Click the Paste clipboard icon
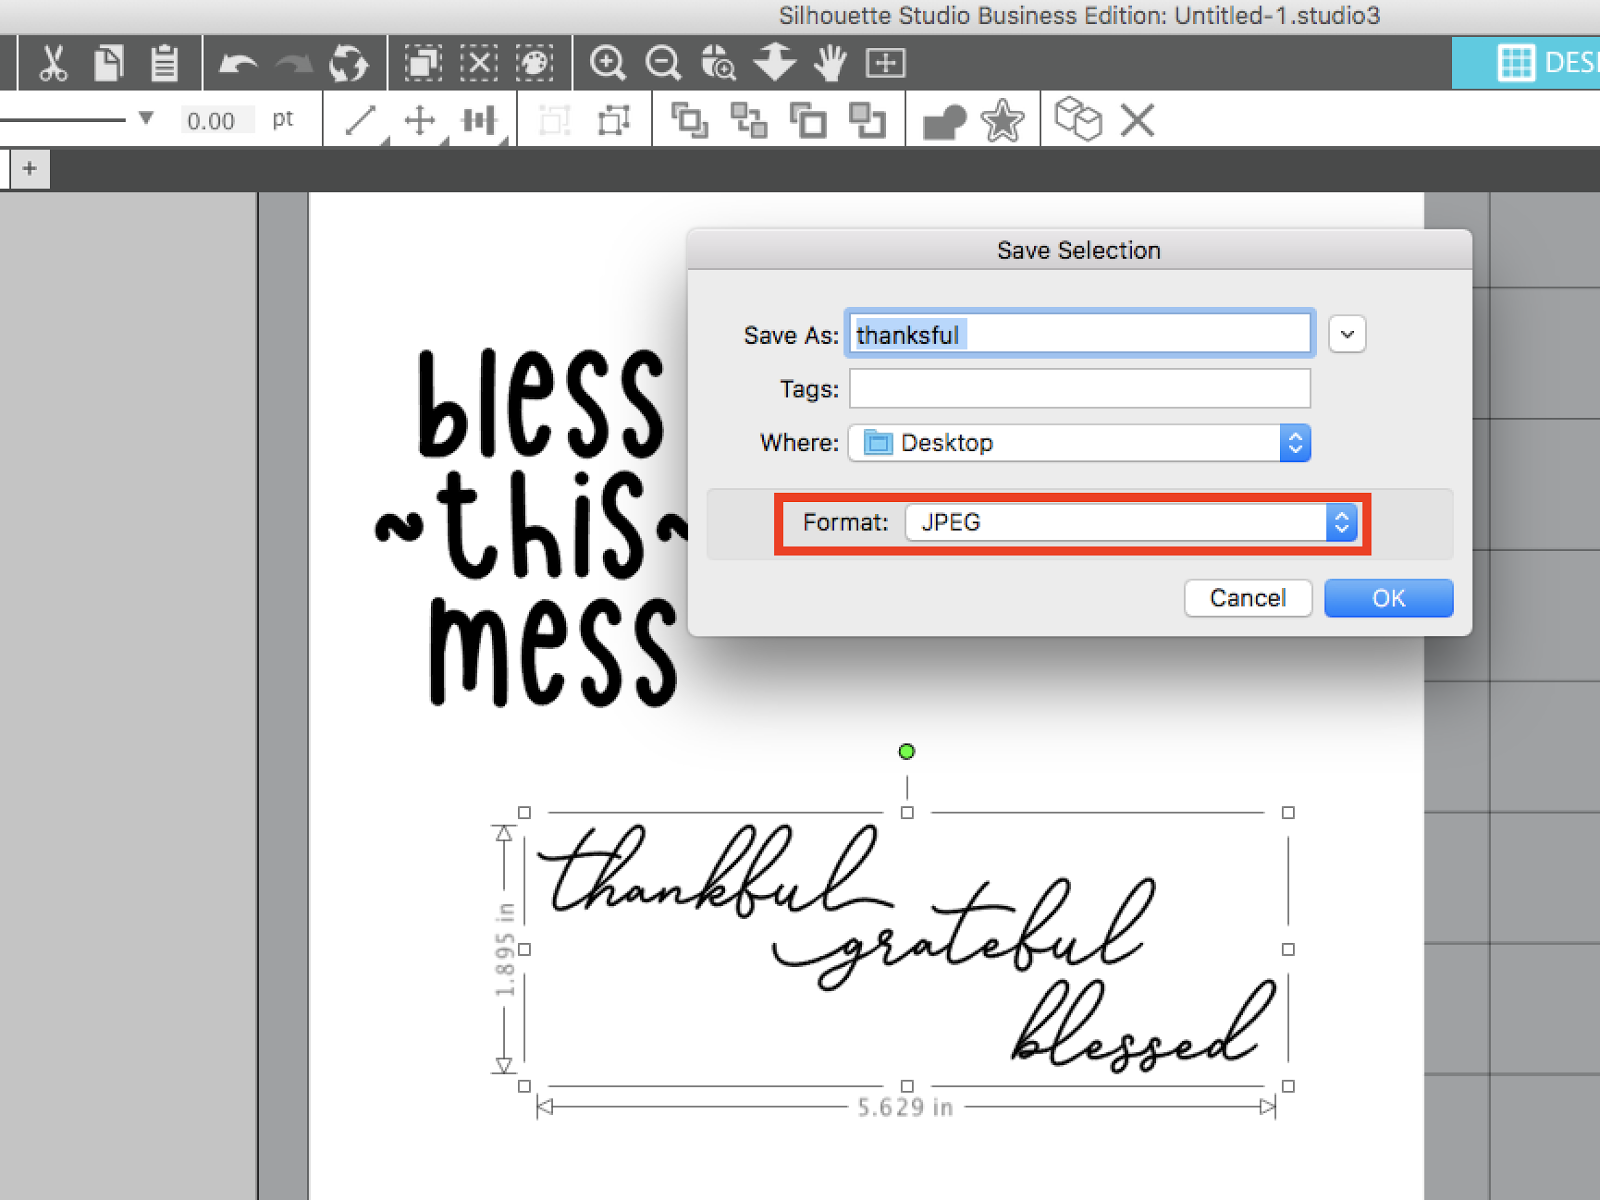 [163, 62]
